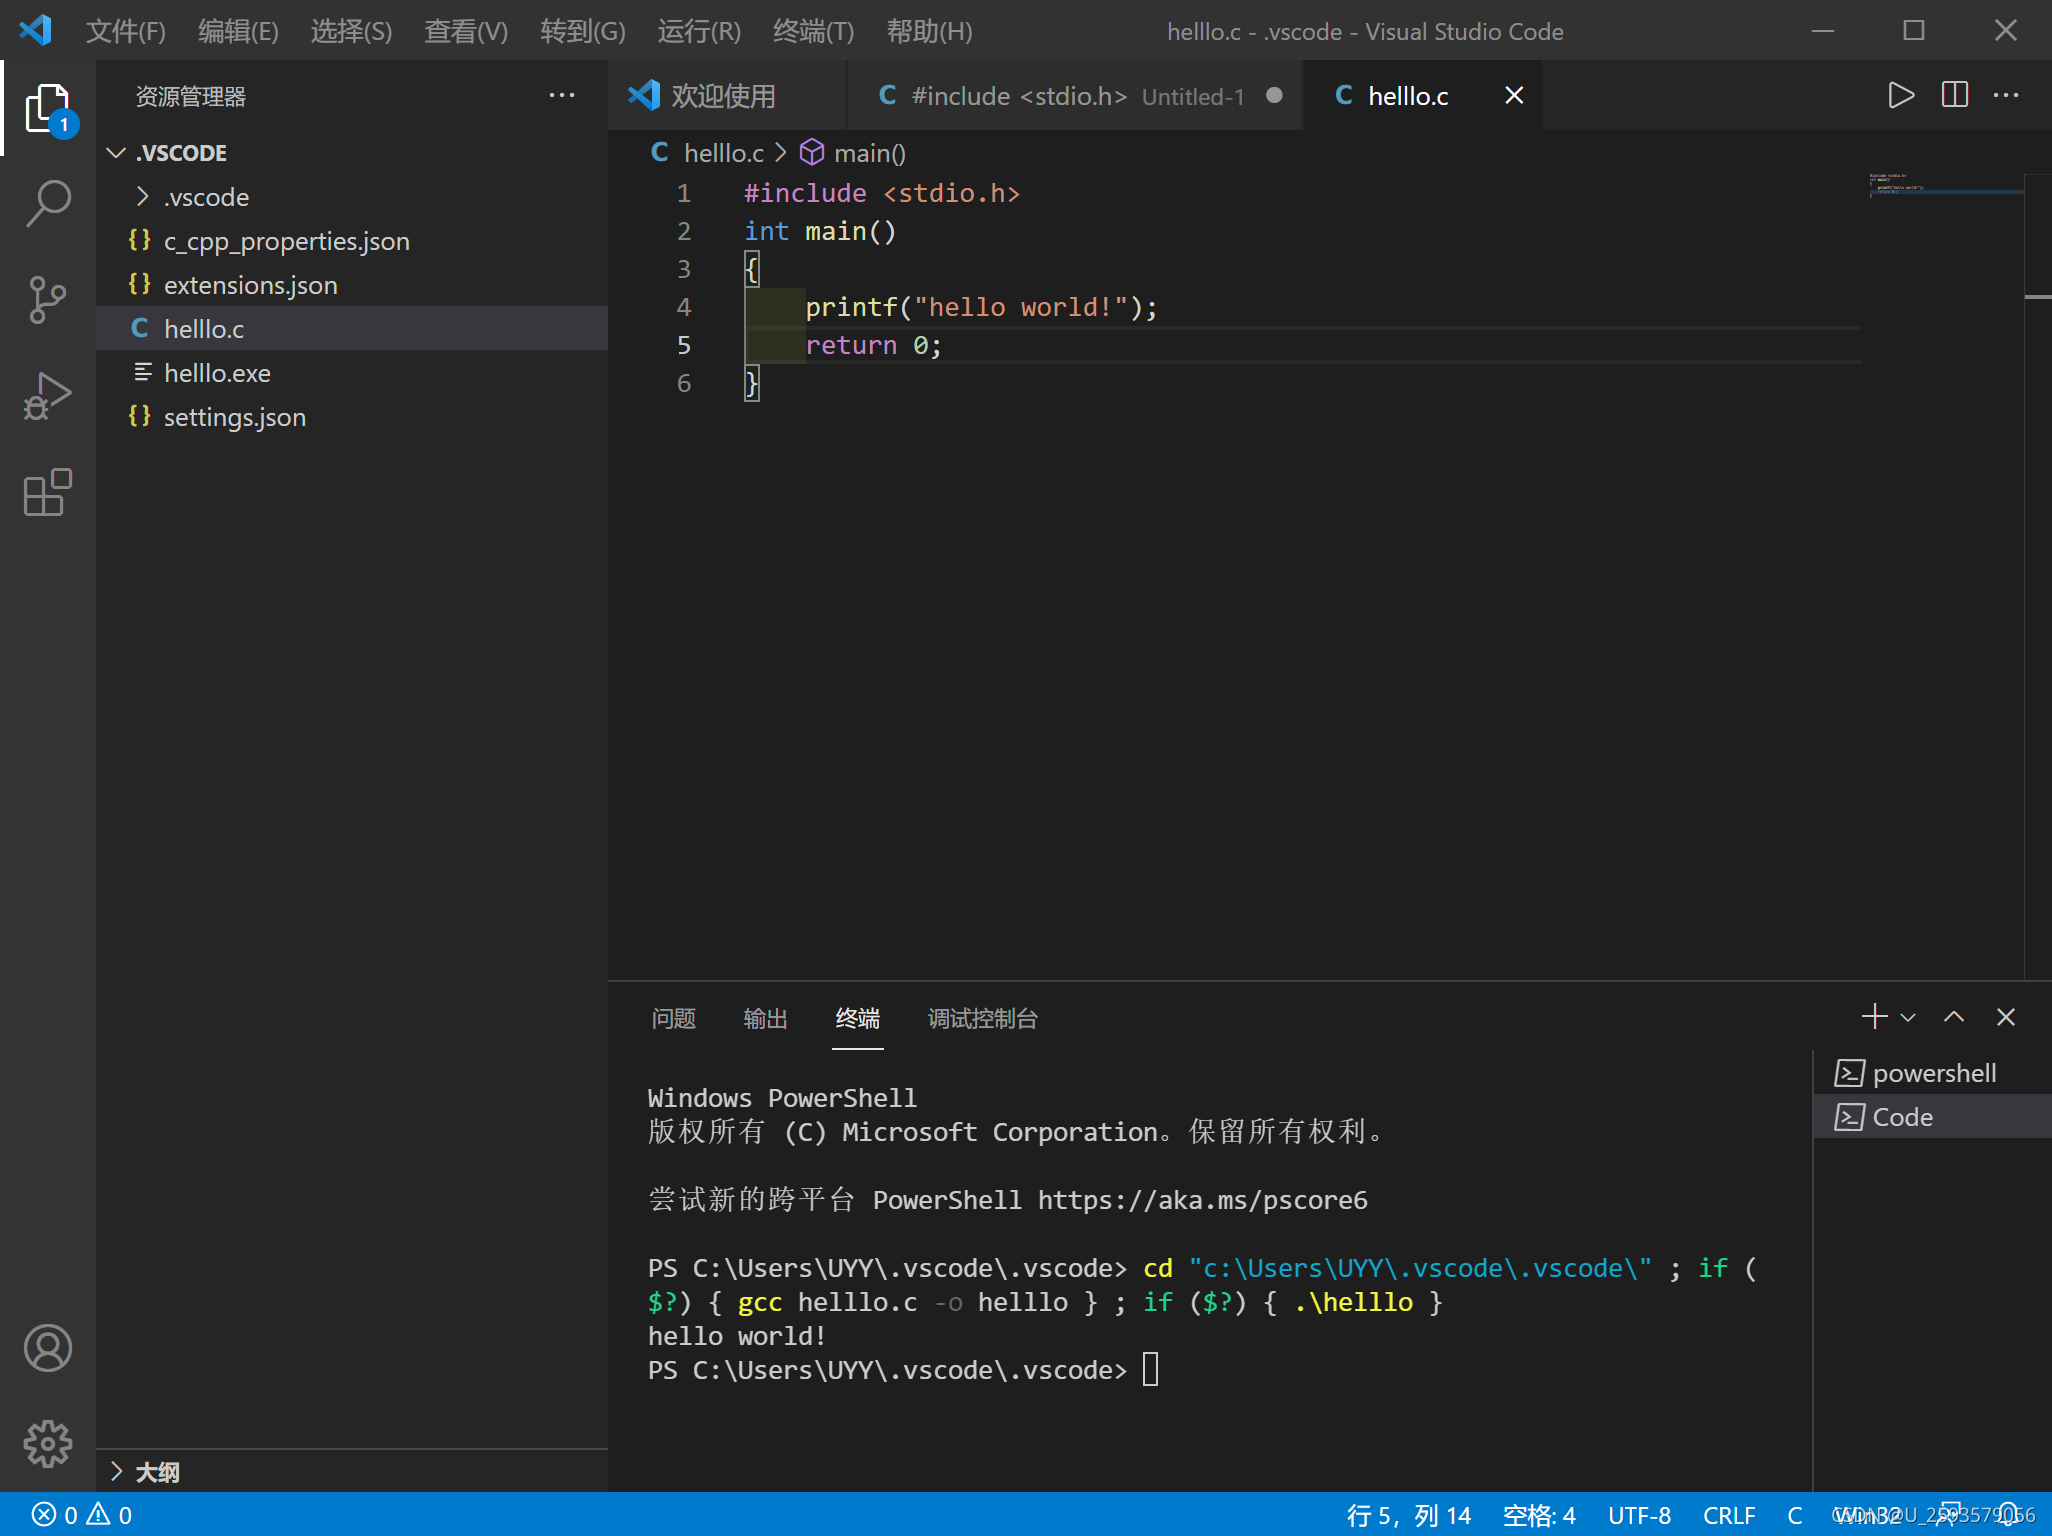
Task: Close the helllo.c editor tab
Action: click(1514, 95)
